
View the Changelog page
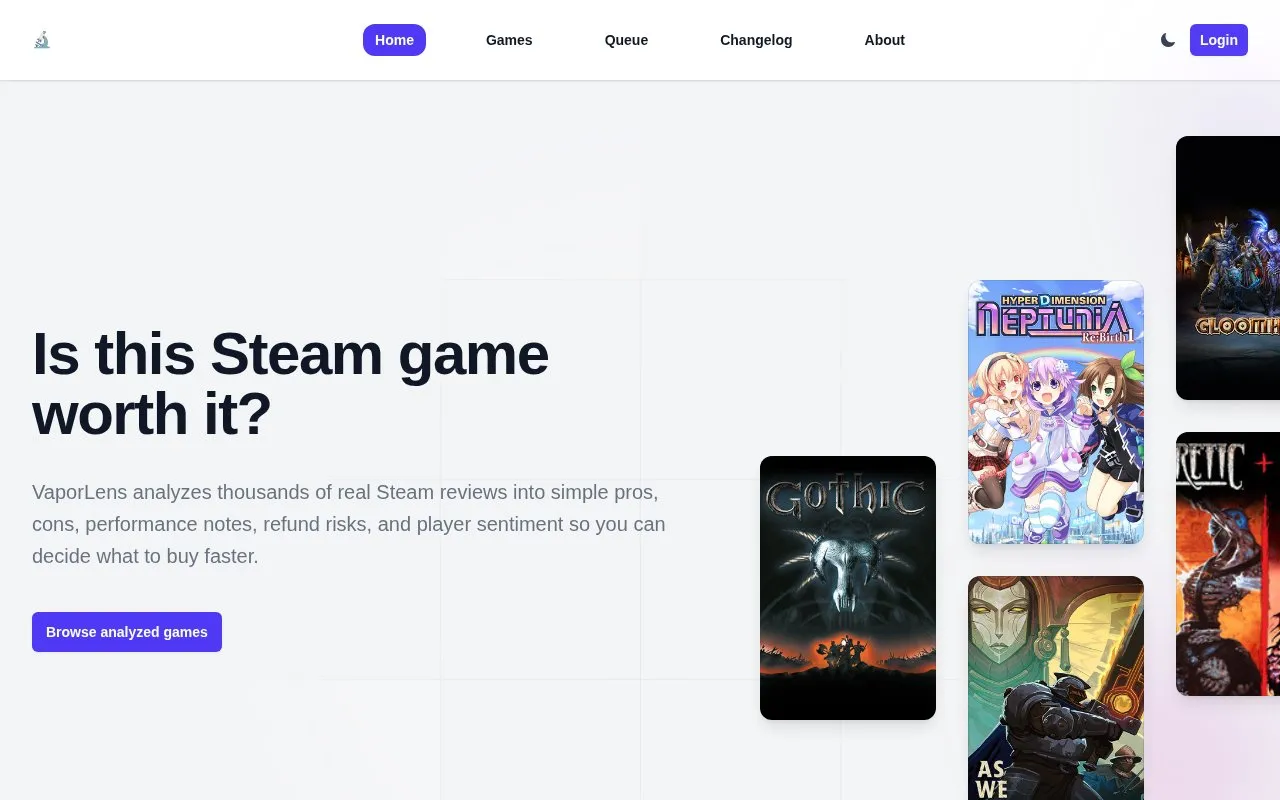pyautogui.click(x=756, y=40)
